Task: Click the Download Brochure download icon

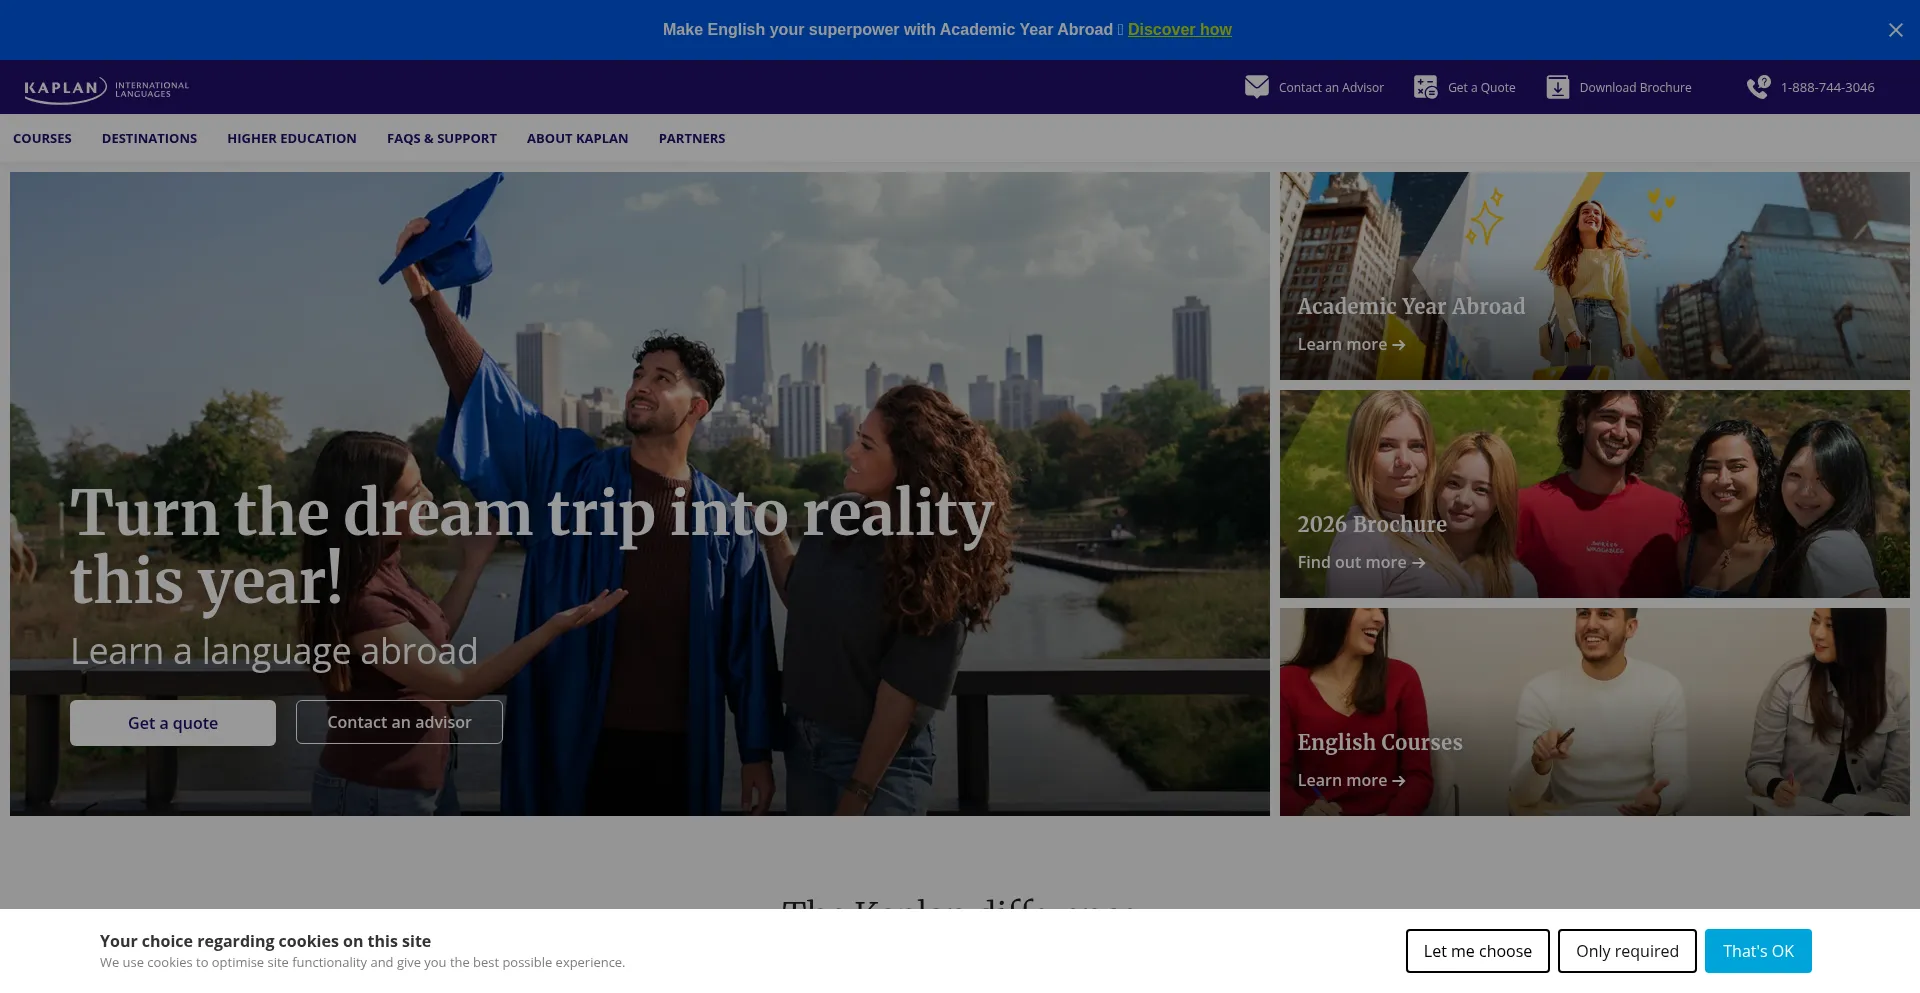Action: point(1557,87)
